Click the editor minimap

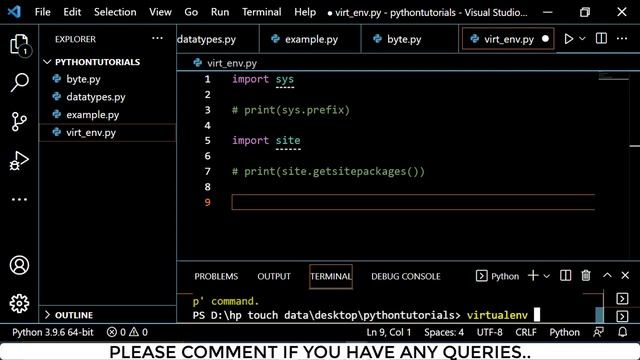613,77
